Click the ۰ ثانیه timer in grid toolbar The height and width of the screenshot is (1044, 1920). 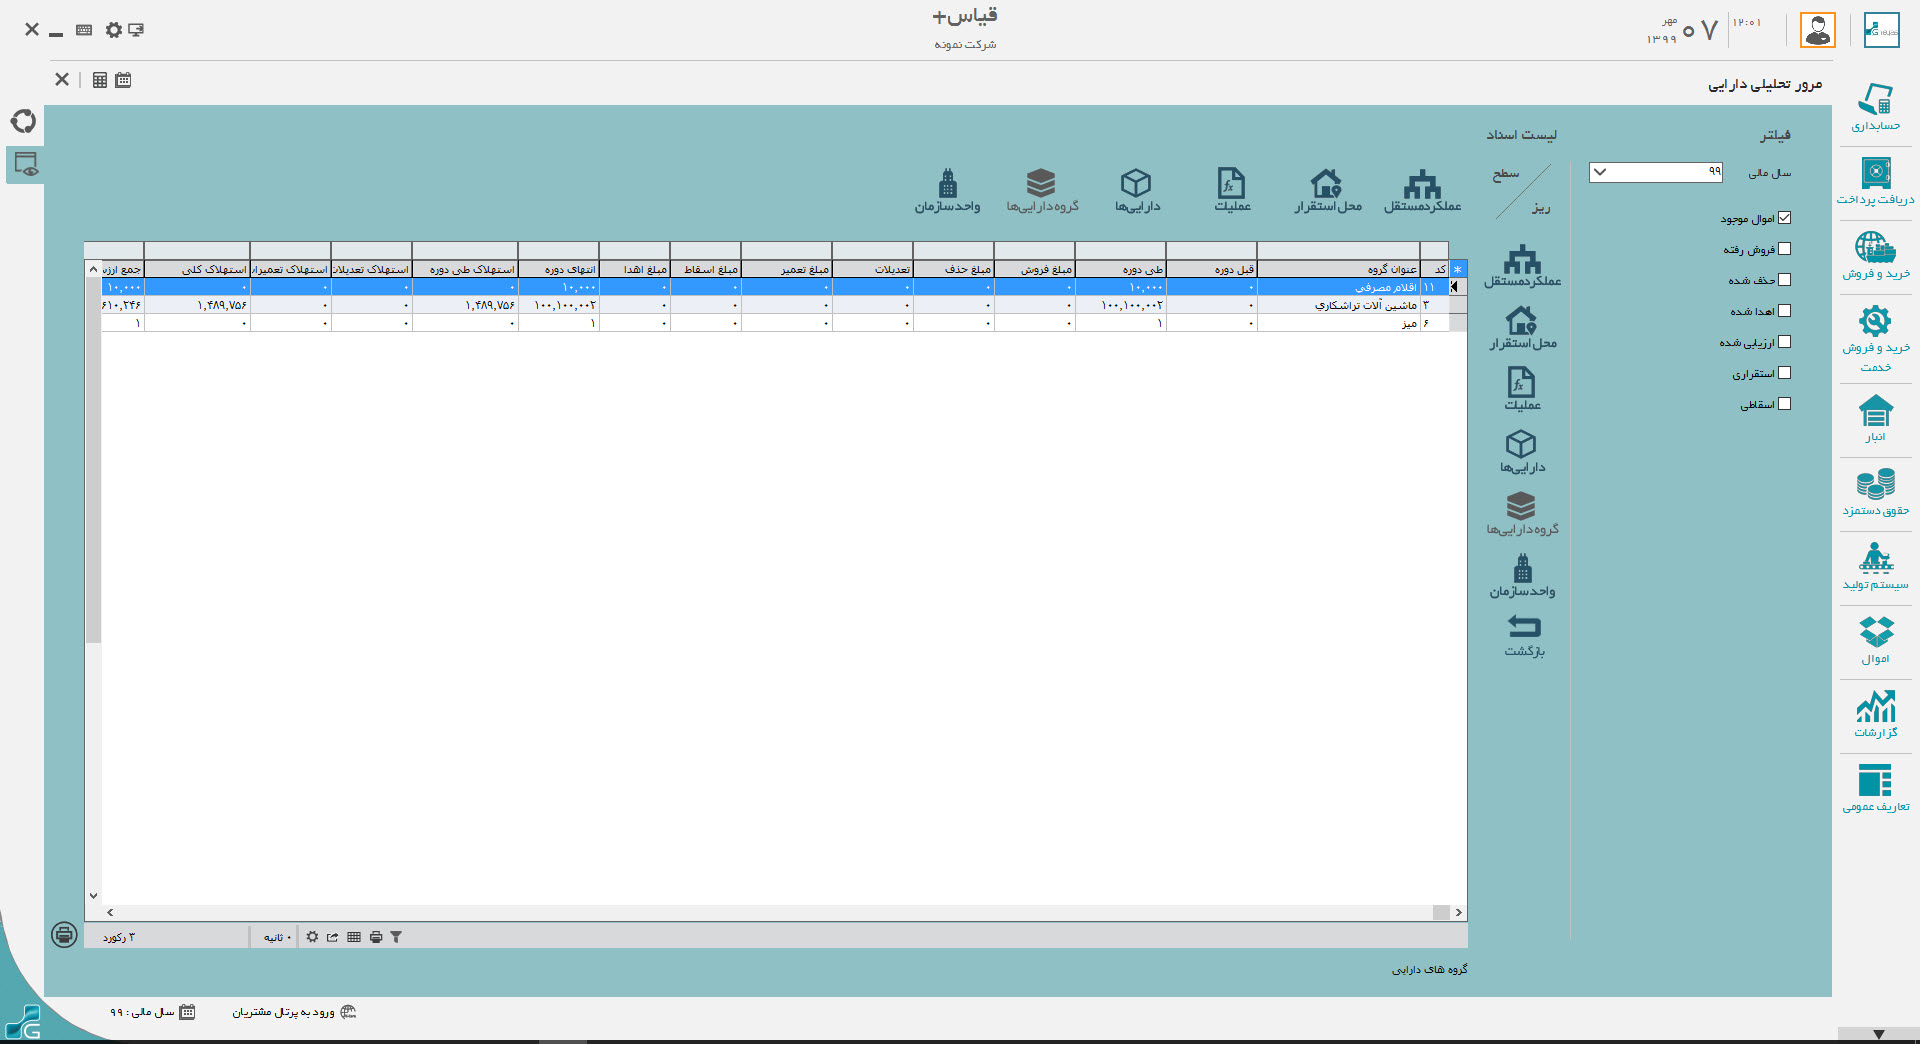pyautogui.click(x=277, y=937)
